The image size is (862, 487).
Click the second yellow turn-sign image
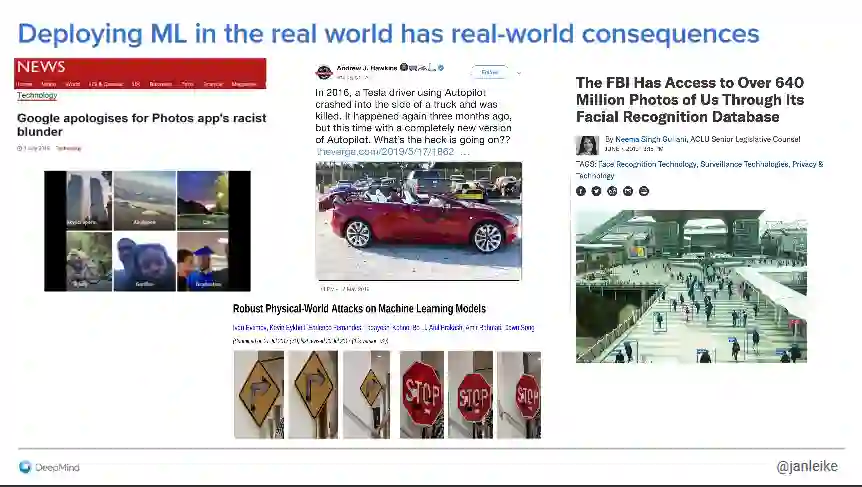(313, 395)
